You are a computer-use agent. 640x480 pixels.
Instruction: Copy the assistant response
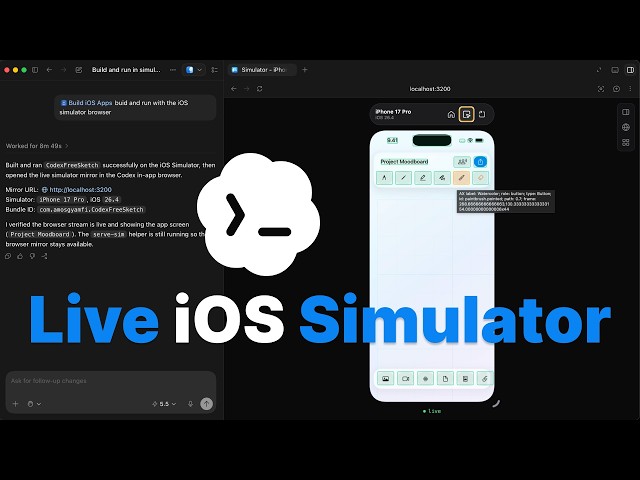coord(8,256)
